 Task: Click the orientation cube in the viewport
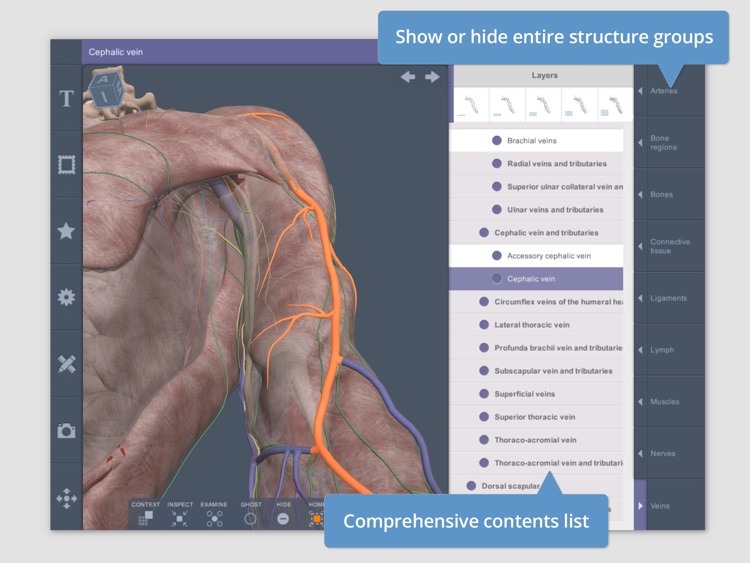[105, 89]
